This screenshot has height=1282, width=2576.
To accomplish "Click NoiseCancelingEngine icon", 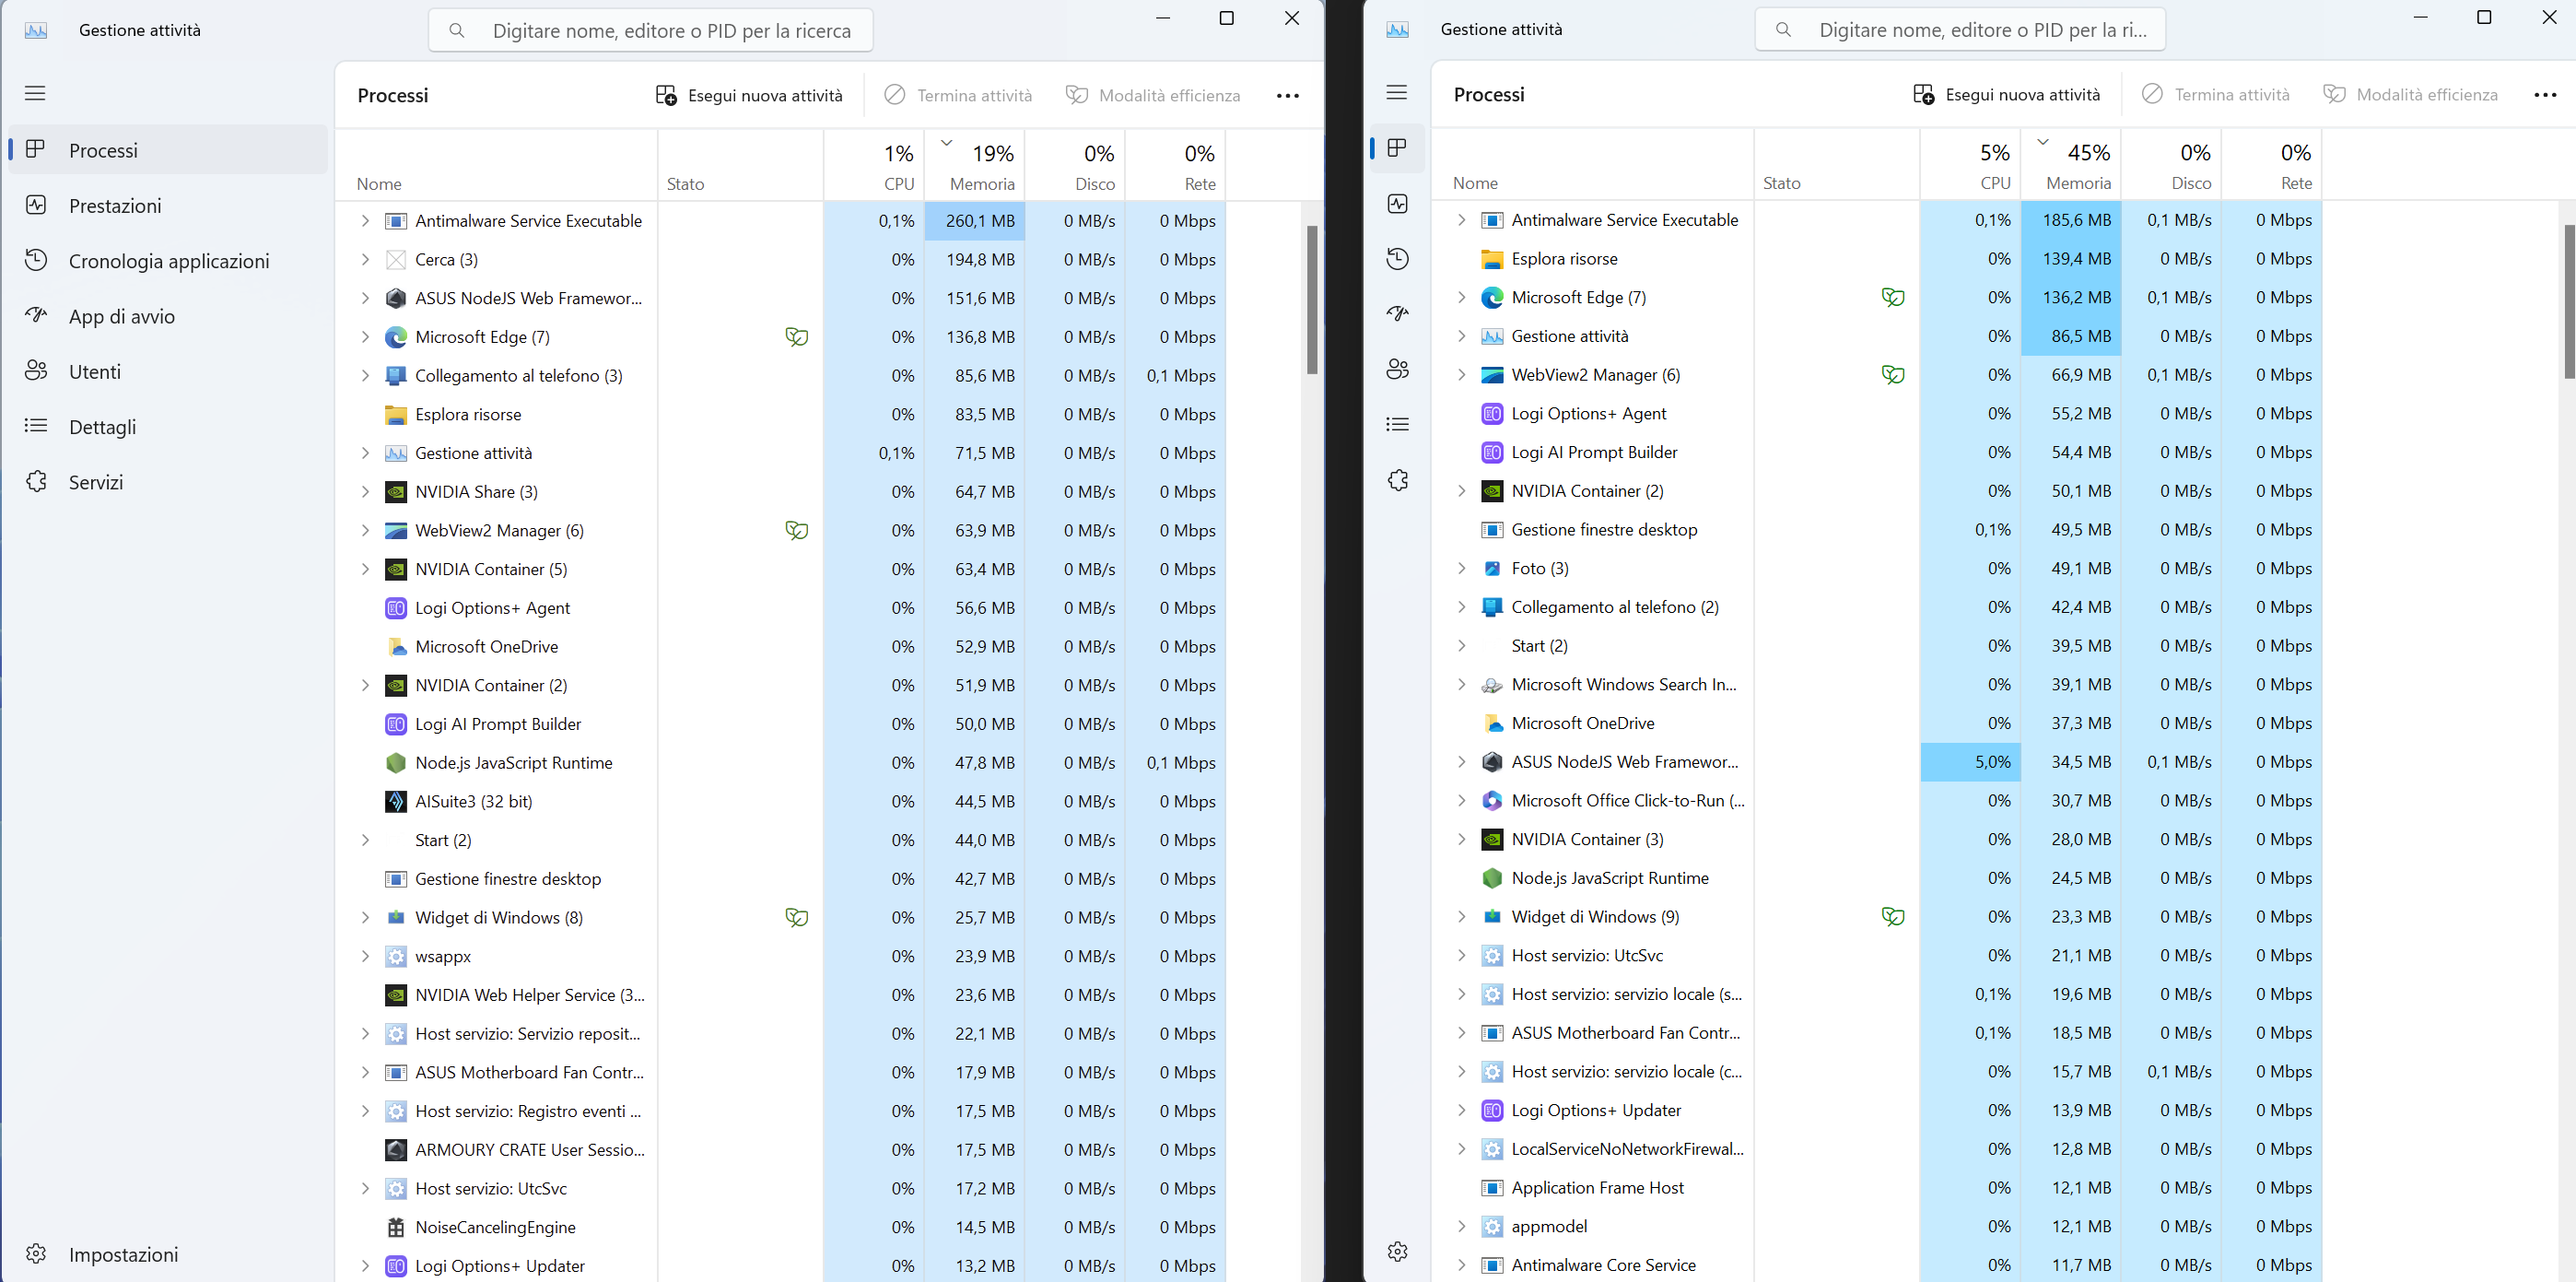I will point(396,1227).
